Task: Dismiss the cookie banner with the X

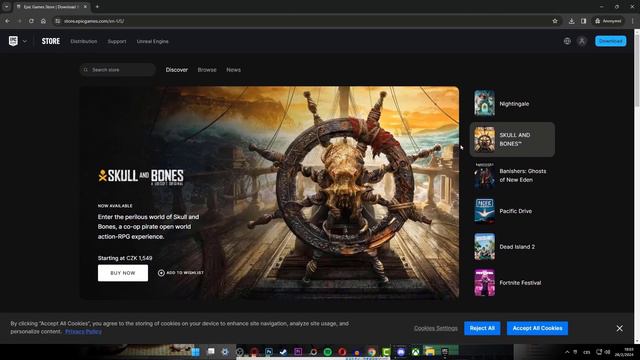Action: pyautogui.click(x=620, y=328)
